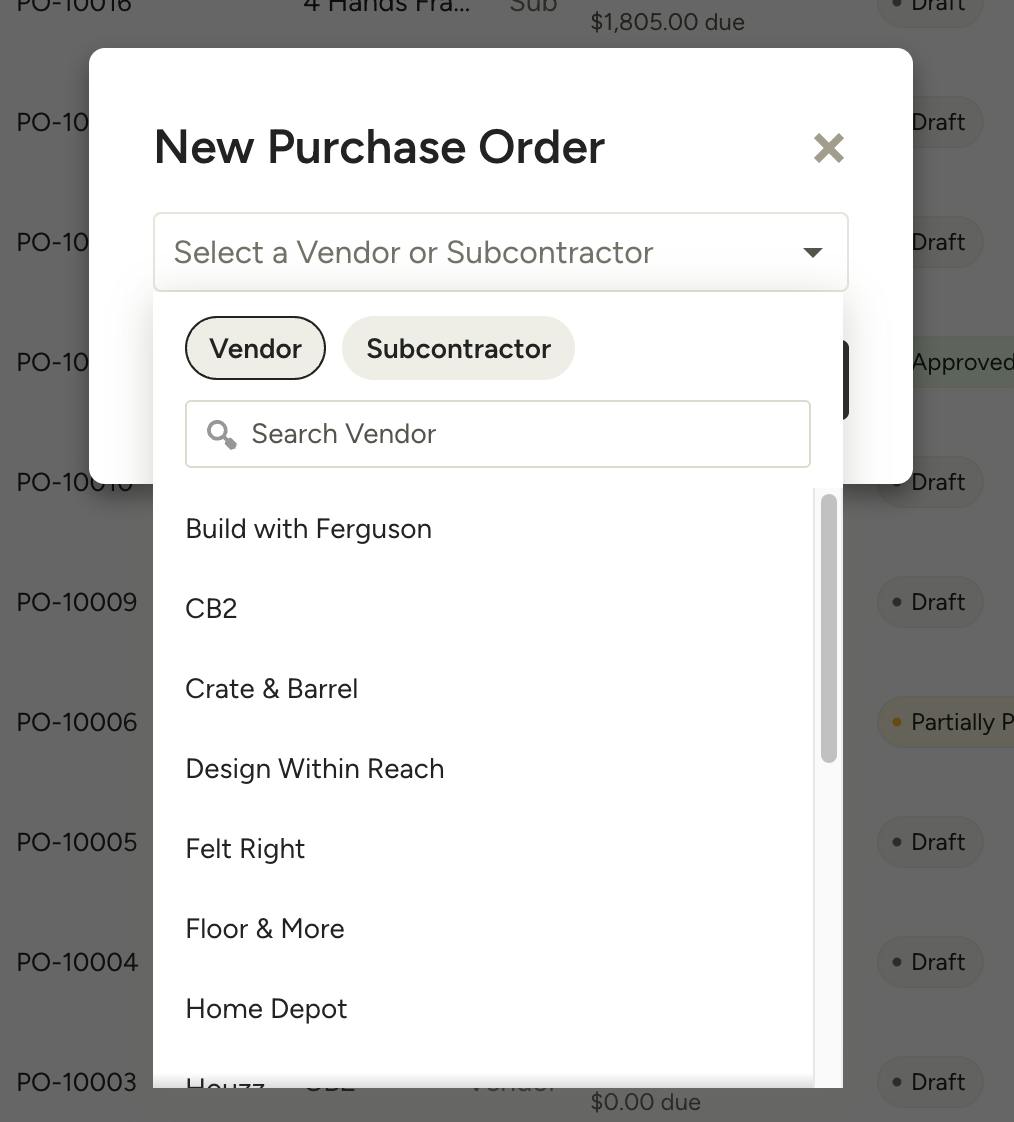Switch to the Subcontractor list

458,348
